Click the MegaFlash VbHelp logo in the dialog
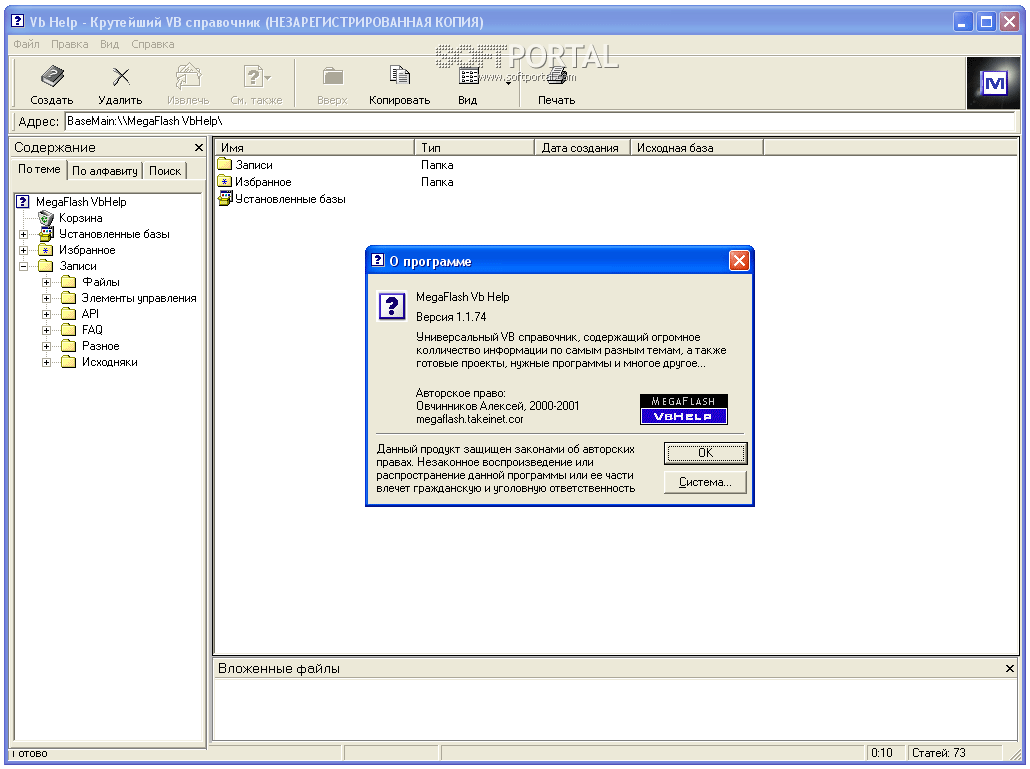This screenshot has width=1030, height=769. [x=684, y=409]
